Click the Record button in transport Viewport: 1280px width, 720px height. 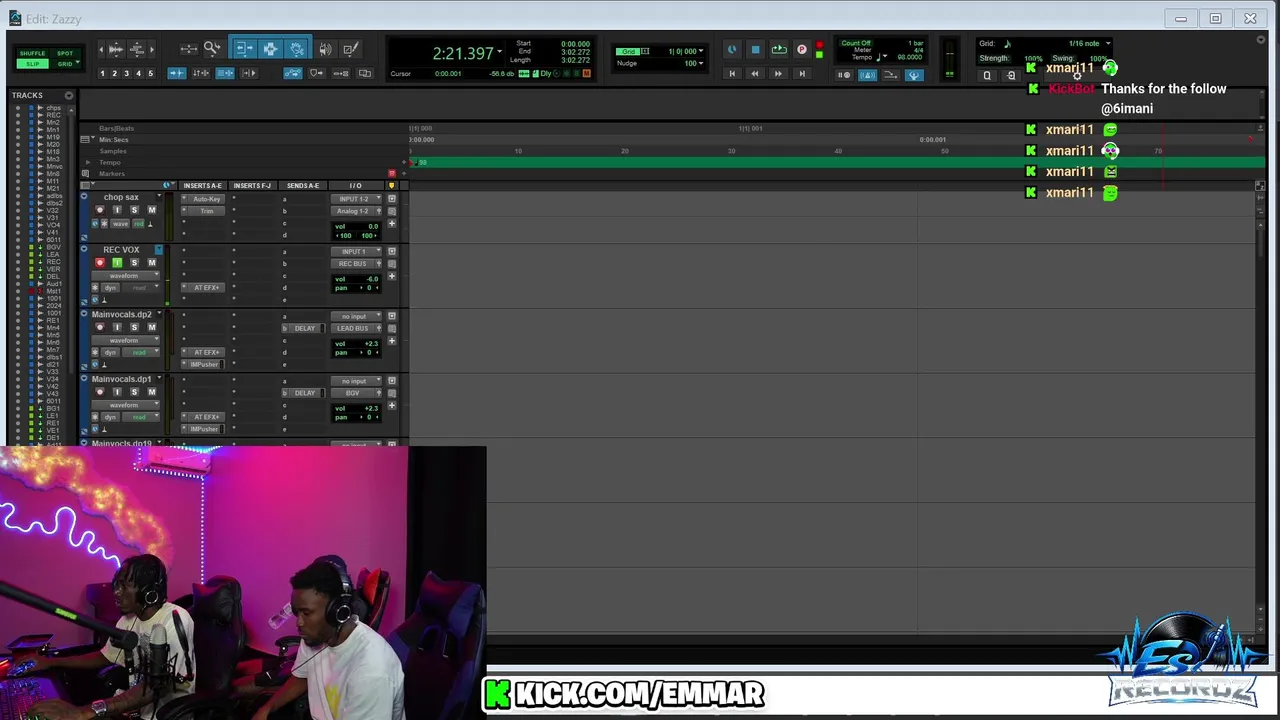coord(801,50)
